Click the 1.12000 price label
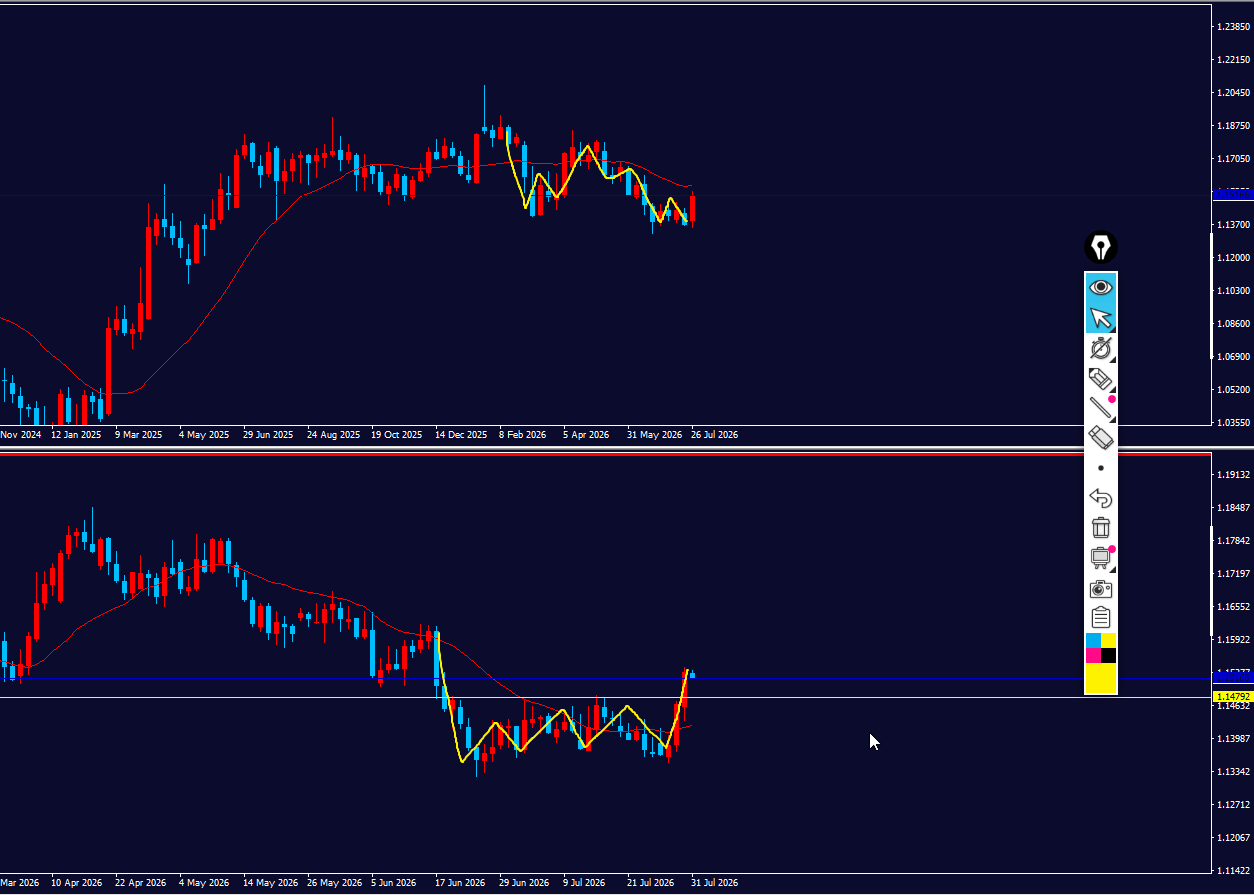The image size is (1254, 895). tap(1234, 258)
